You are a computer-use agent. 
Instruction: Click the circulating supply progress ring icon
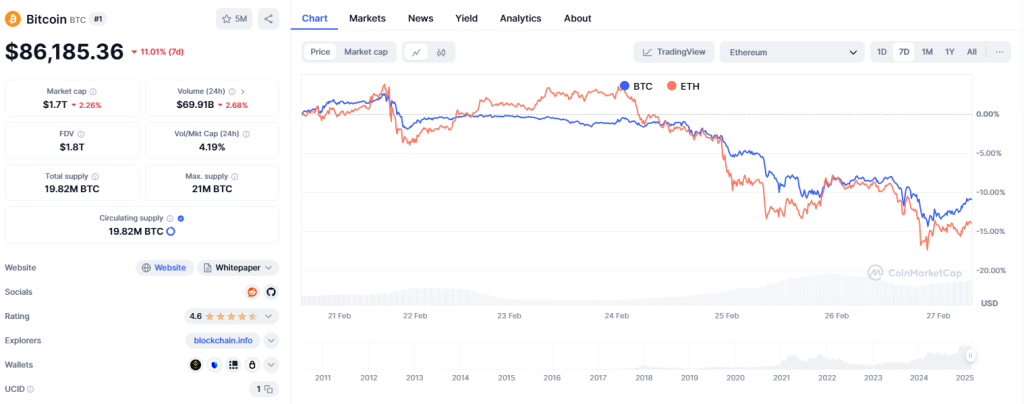click(x=170, y=231)
